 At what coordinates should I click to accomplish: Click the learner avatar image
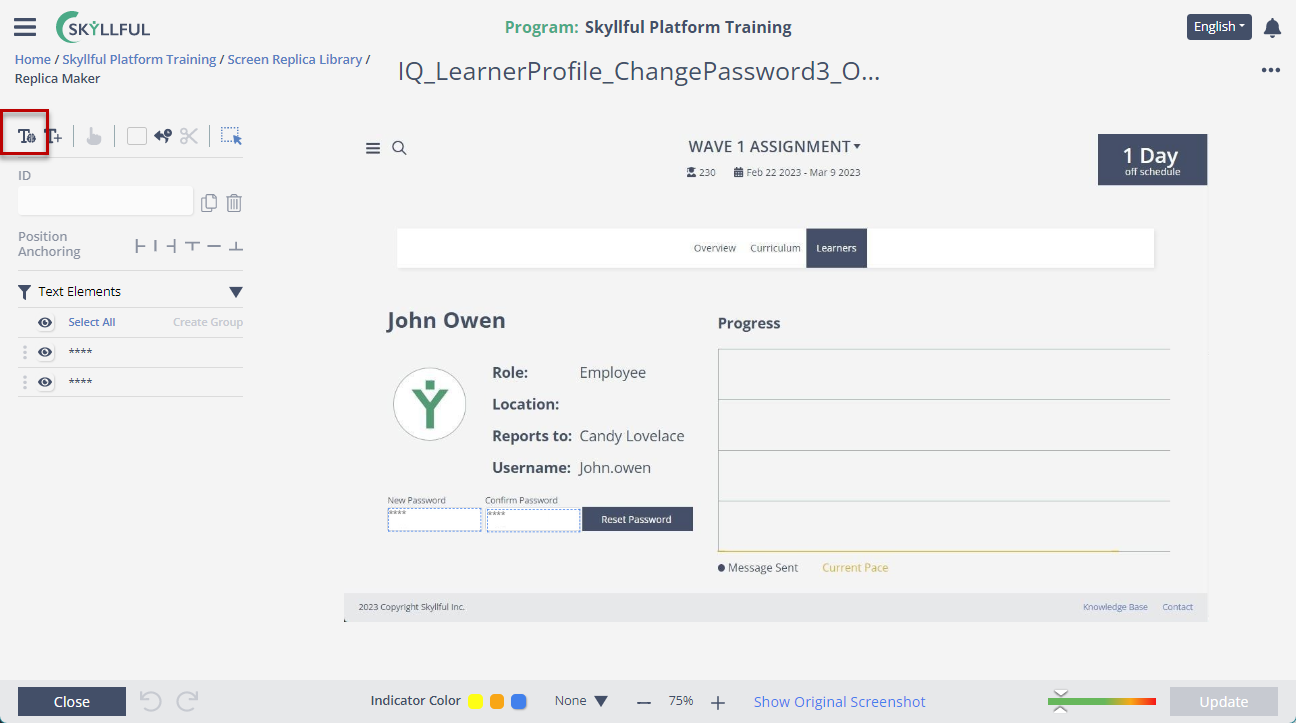tap(430, 404)
